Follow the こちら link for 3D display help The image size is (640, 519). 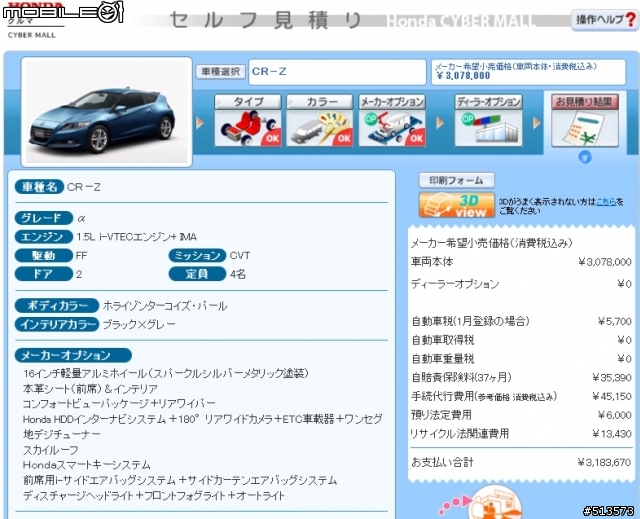pos(606,201)
